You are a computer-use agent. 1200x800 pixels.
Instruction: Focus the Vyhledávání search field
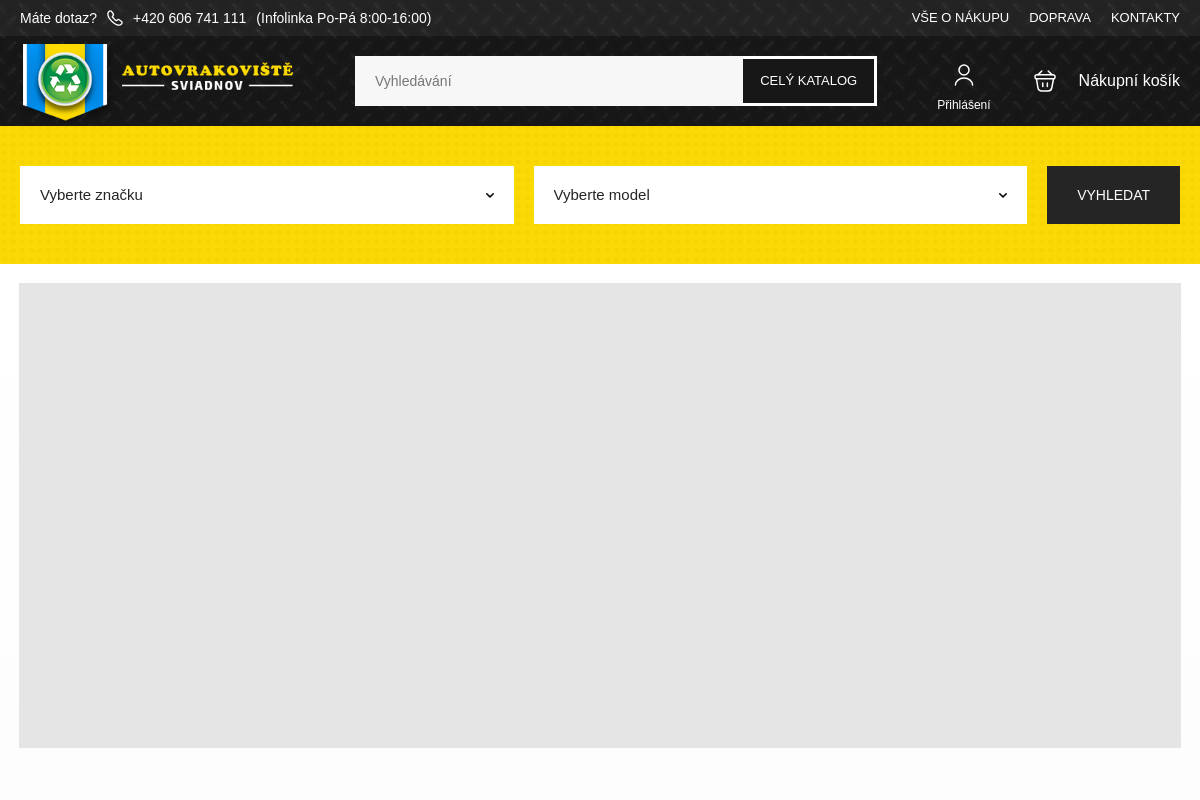[x=548, y=81]
